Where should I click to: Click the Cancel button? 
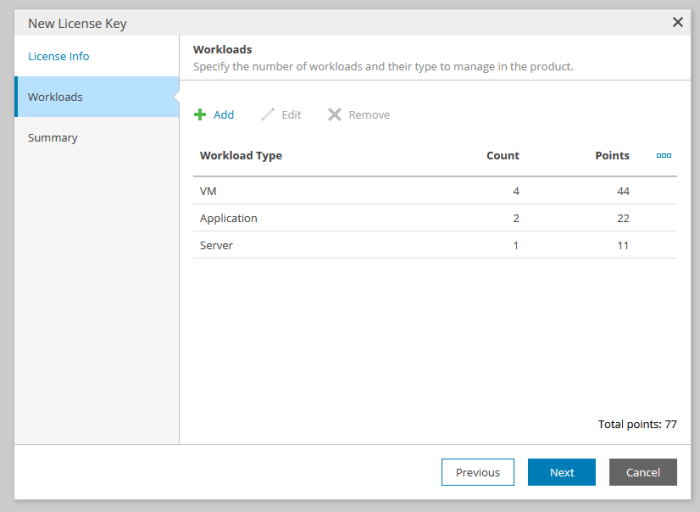[x=643, y=472]
